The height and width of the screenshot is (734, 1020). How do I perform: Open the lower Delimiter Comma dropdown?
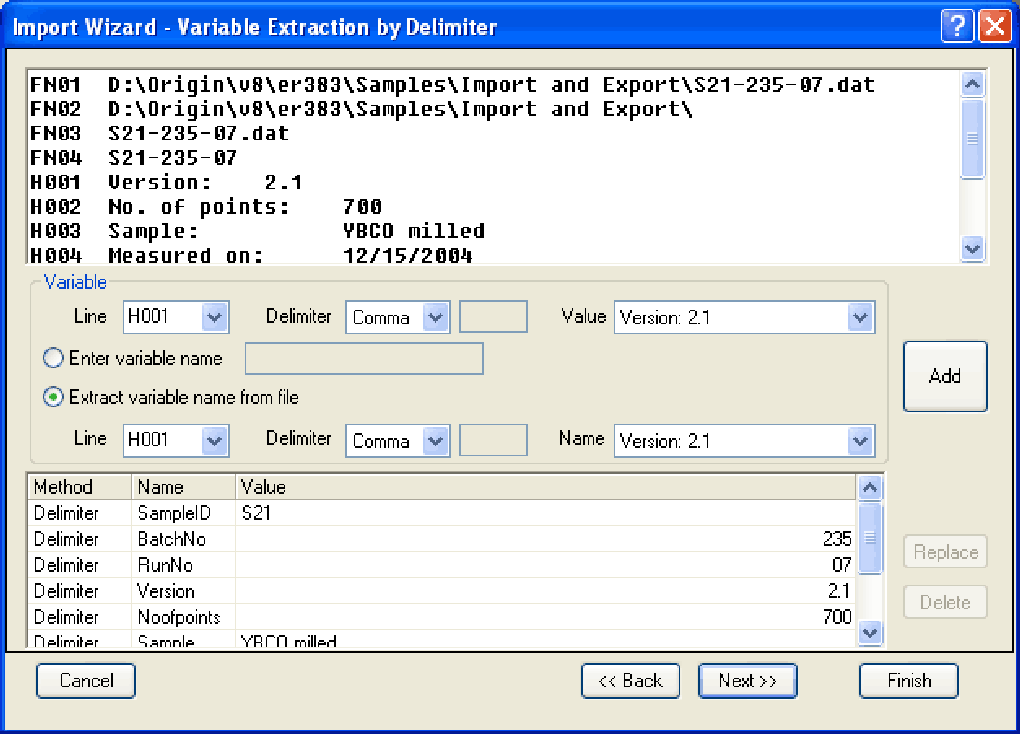pyautogui.click(x=435, y=441)
